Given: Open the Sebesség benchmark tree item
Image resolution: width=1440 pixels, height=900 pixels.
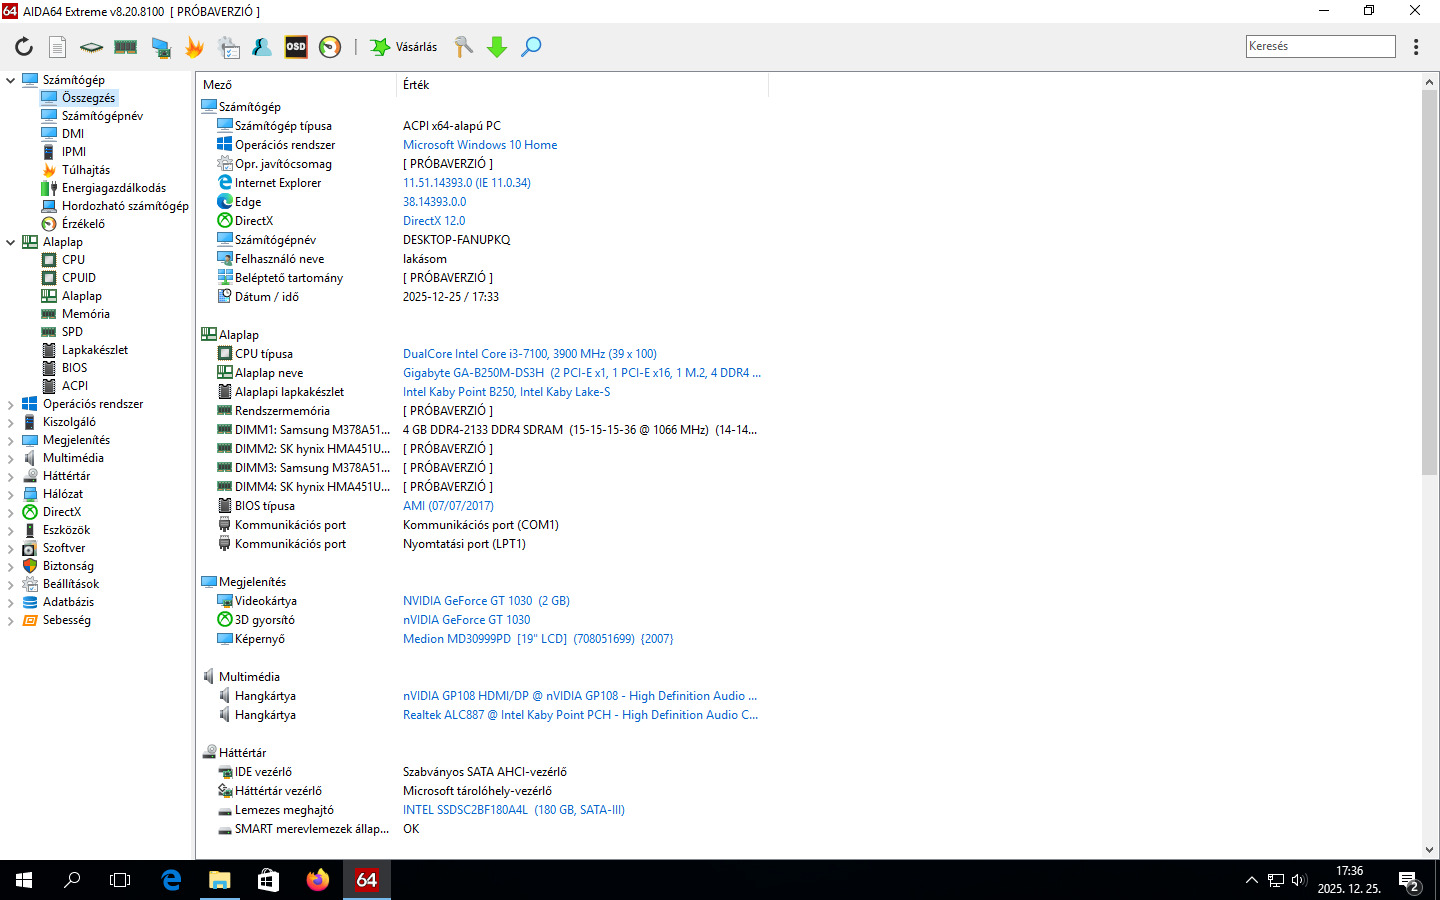Looking at the screenshot, I should (67, 620).
